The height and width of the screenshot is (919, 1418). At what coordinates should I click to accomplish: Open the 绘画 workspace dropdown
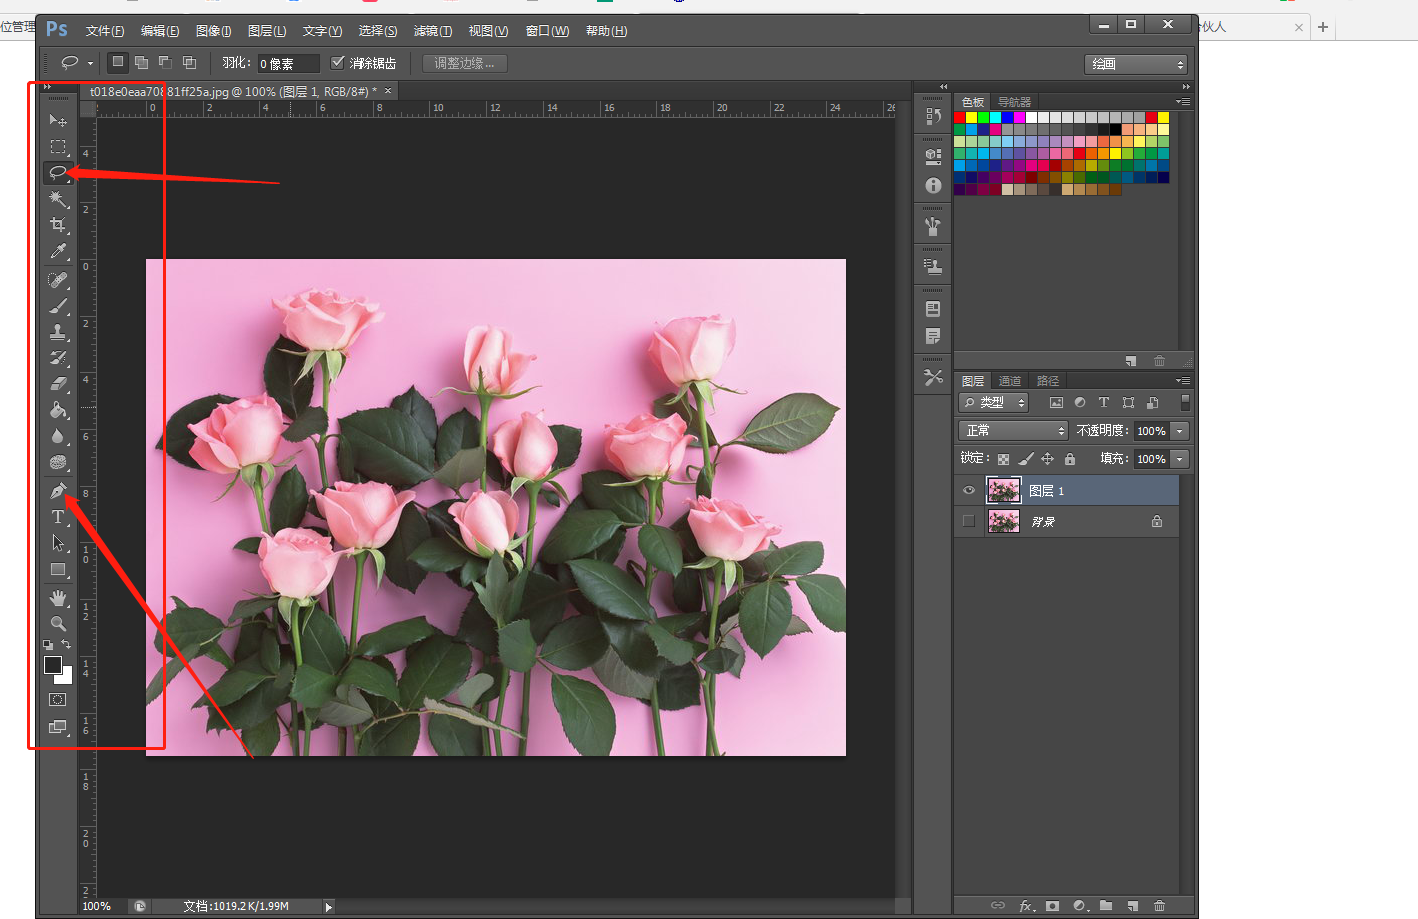click(1135, 64)
